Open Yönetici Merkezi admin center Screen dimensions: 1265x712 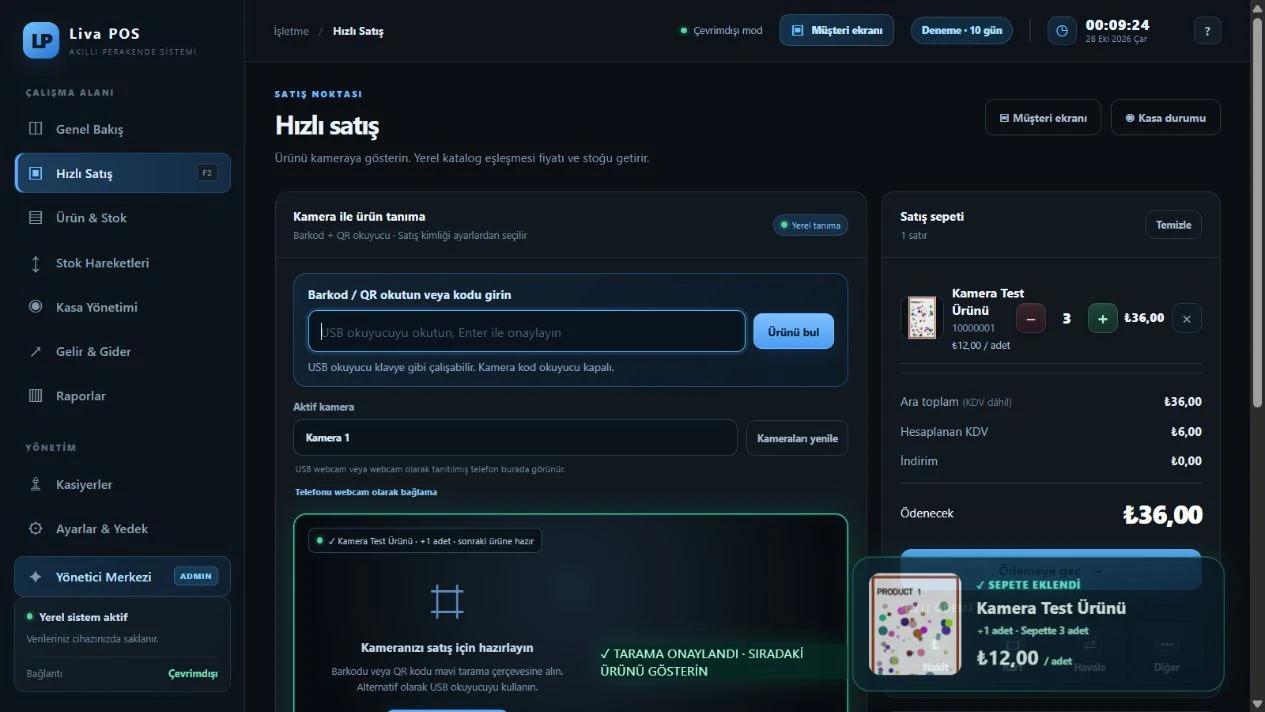122,577
